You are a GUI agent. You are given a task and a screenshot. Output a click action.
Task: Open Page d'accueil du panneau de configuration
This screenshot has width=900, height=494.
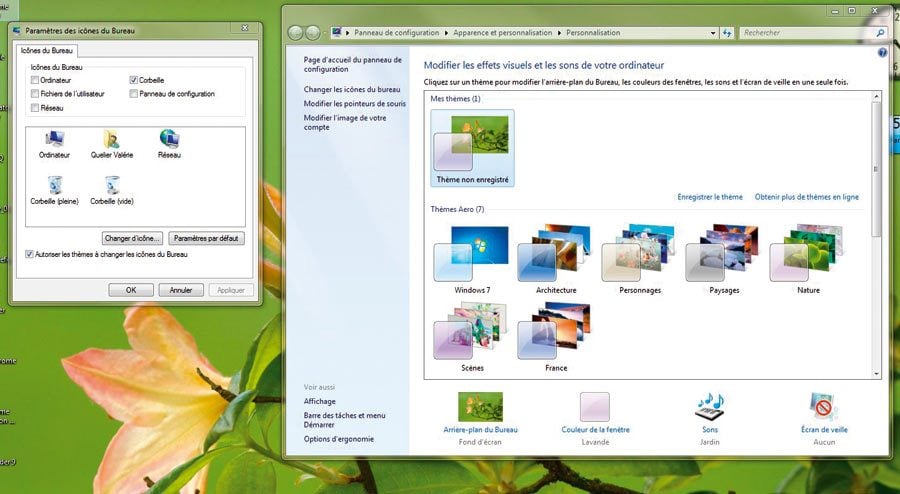[x=352, y=64]
